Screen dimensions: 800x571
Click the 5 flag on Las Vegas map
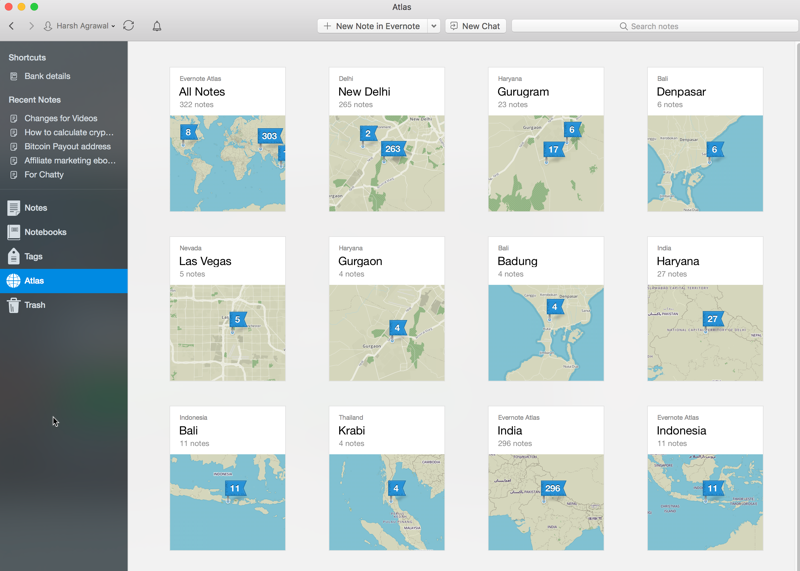[238, 320]
